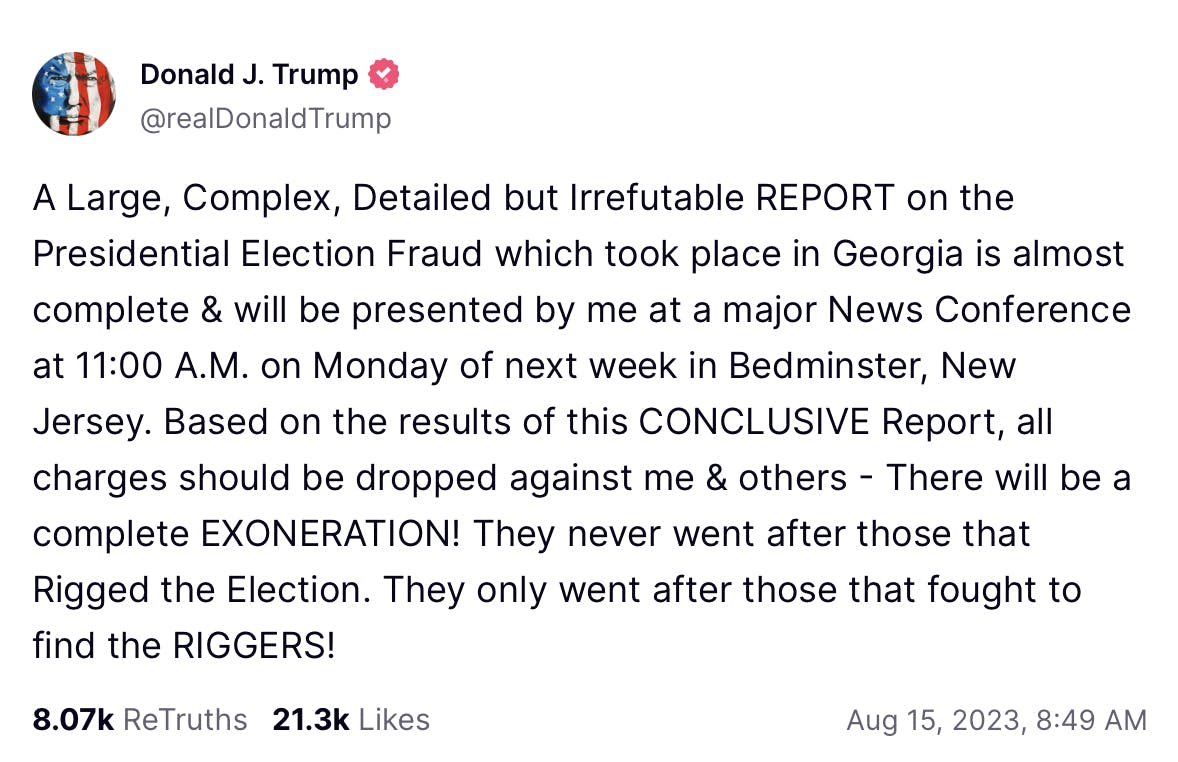The width and height of the screenshot is (1178, 762).
Task: Click the 8:49 AM time in the timestamp
Action: pyautogui.click(x=1092, y=720)
